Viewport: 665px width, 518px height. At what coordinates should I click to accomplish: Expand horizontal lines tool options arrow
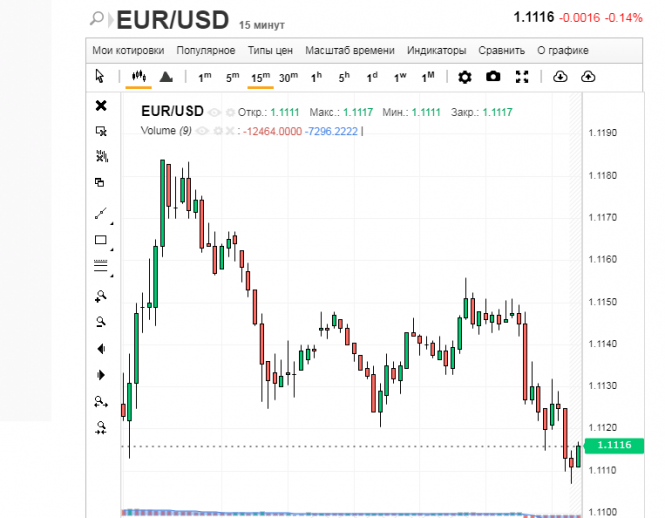pyautogui.click(x=112, y=276)
